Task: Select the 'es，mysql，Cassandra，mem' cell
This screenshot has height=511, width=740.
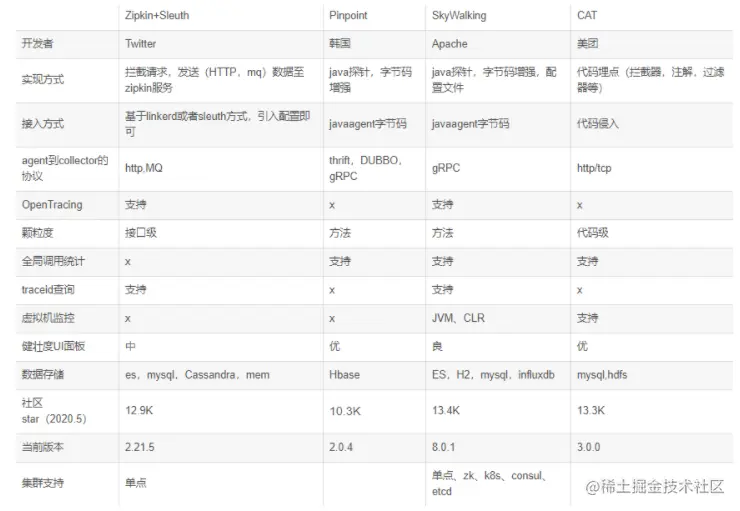Action: 197,375
